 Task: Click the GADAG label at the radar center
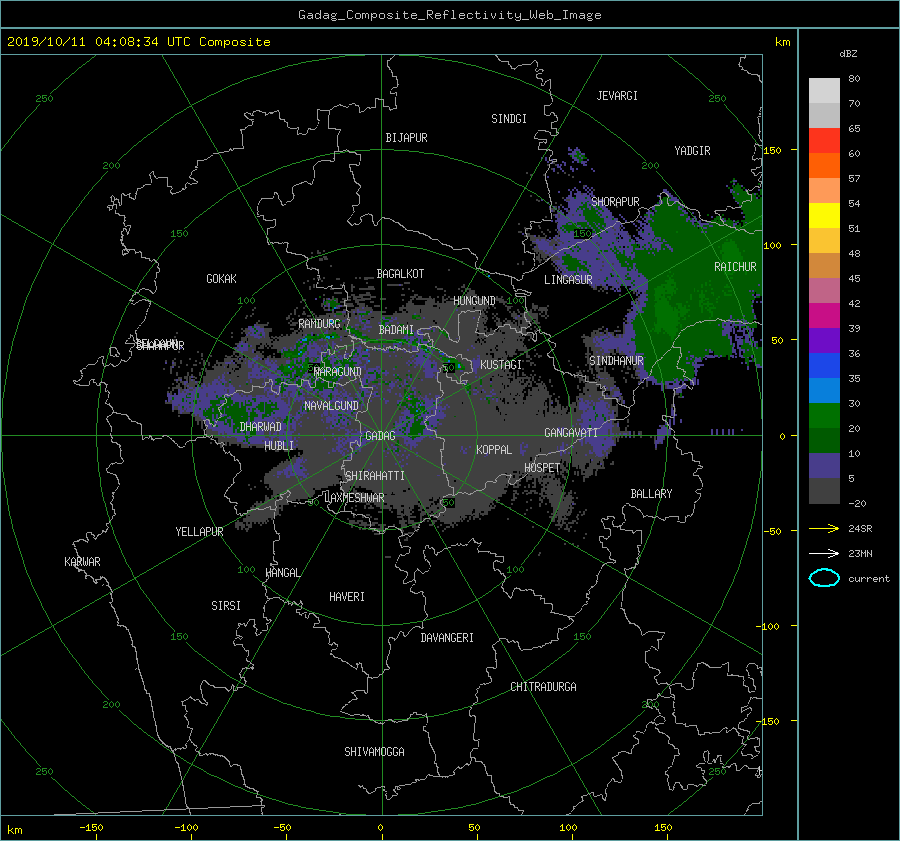click(380, 436)
